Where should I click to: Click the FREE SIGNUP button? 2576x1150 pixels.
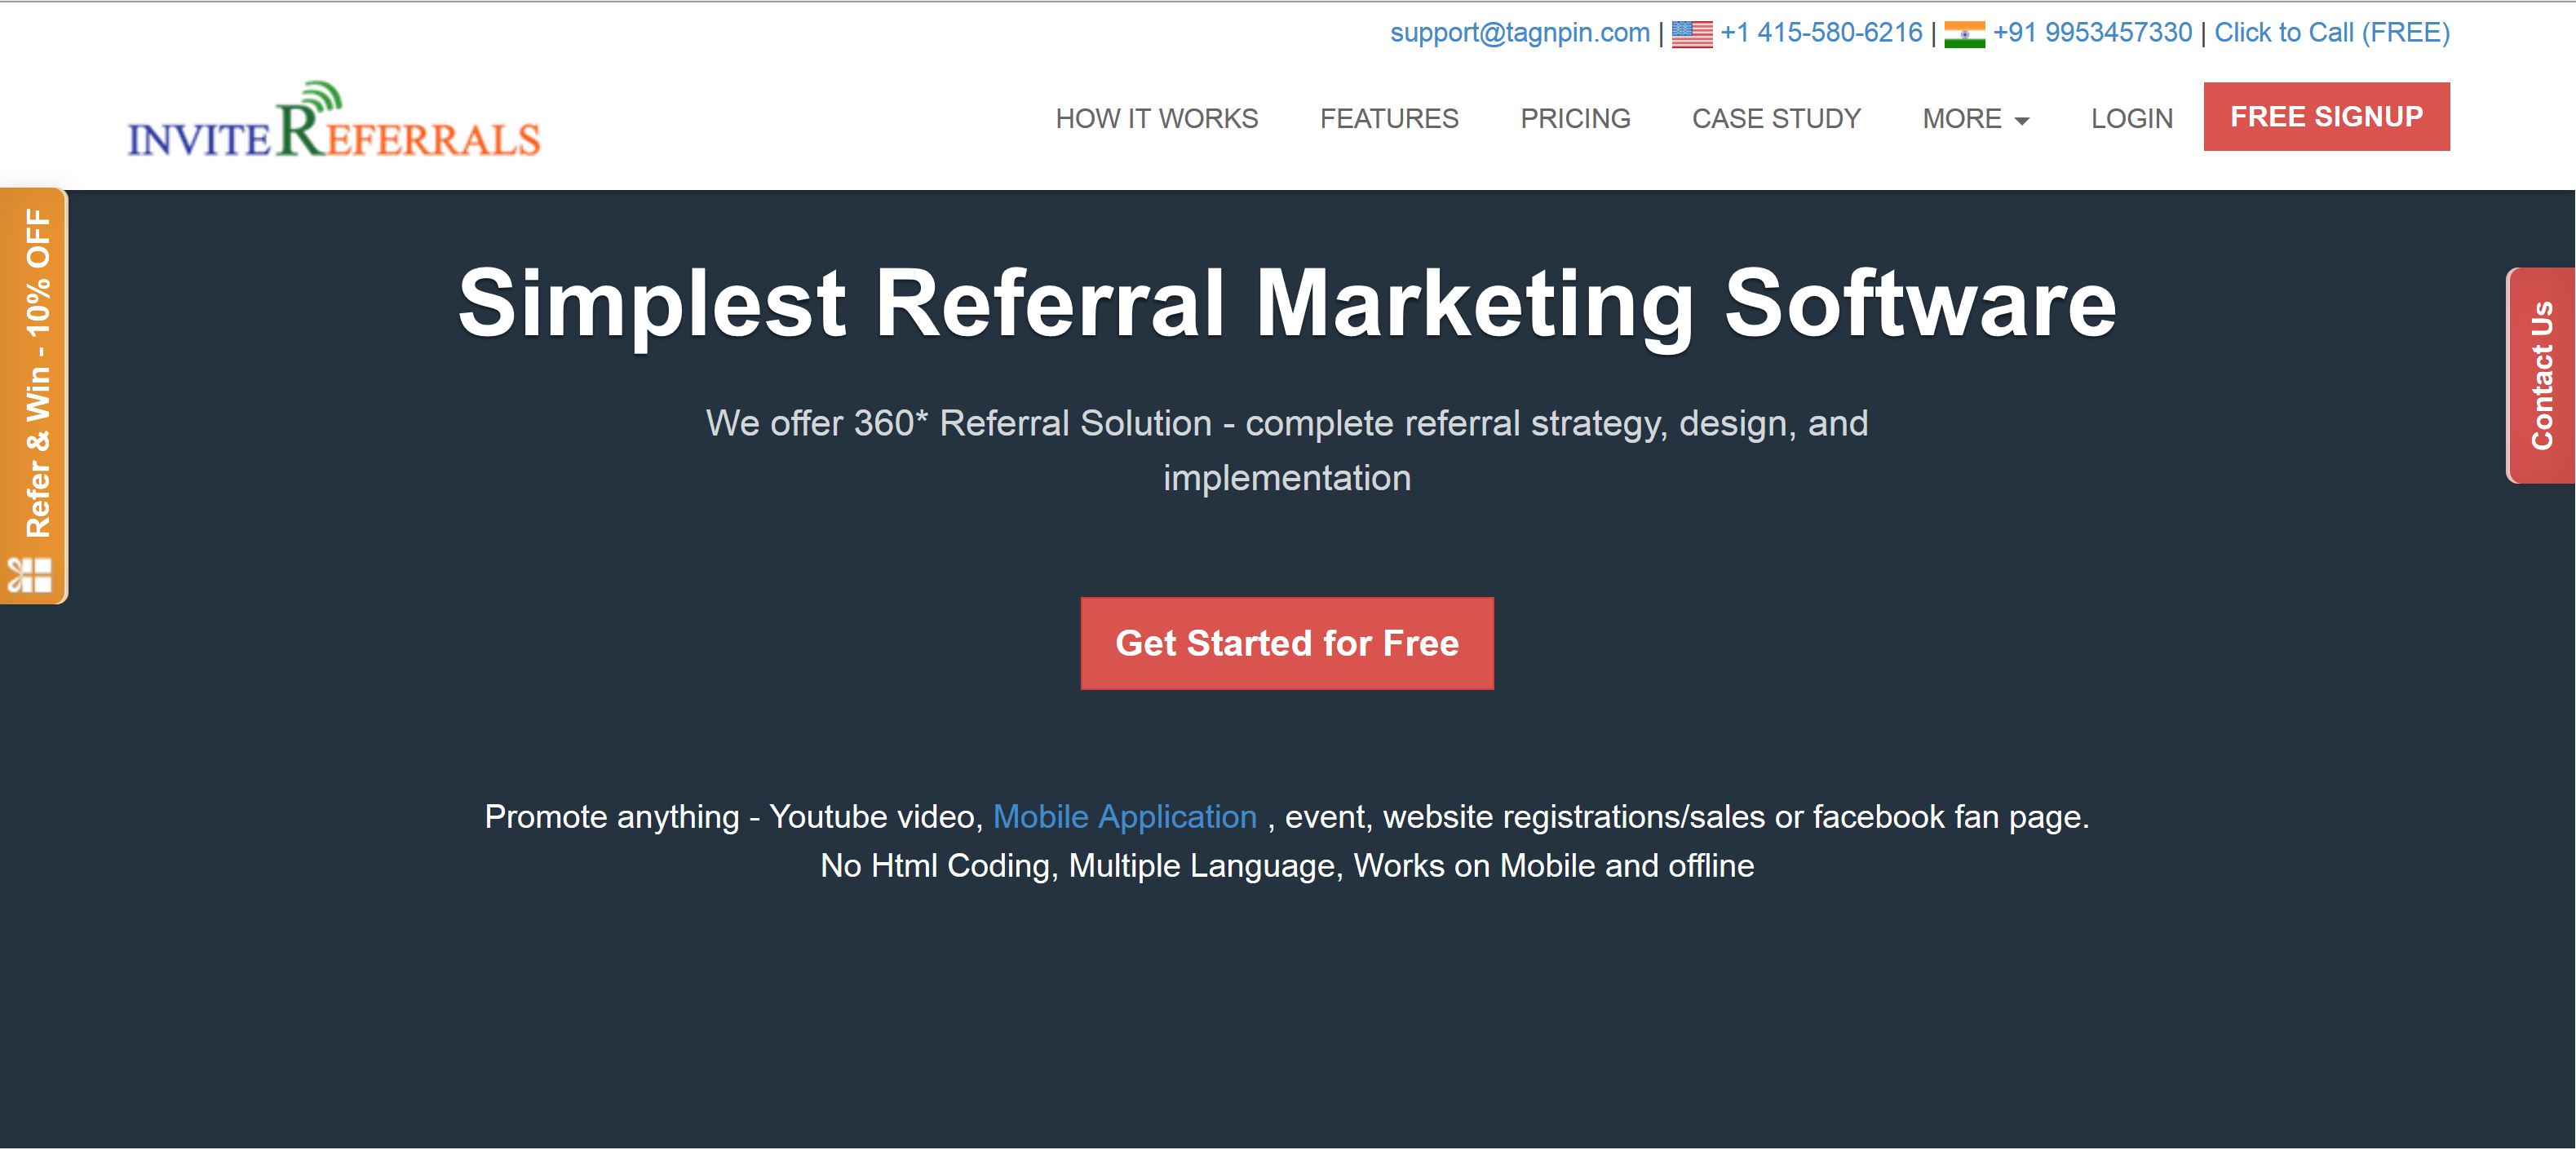pos(2326,117)
